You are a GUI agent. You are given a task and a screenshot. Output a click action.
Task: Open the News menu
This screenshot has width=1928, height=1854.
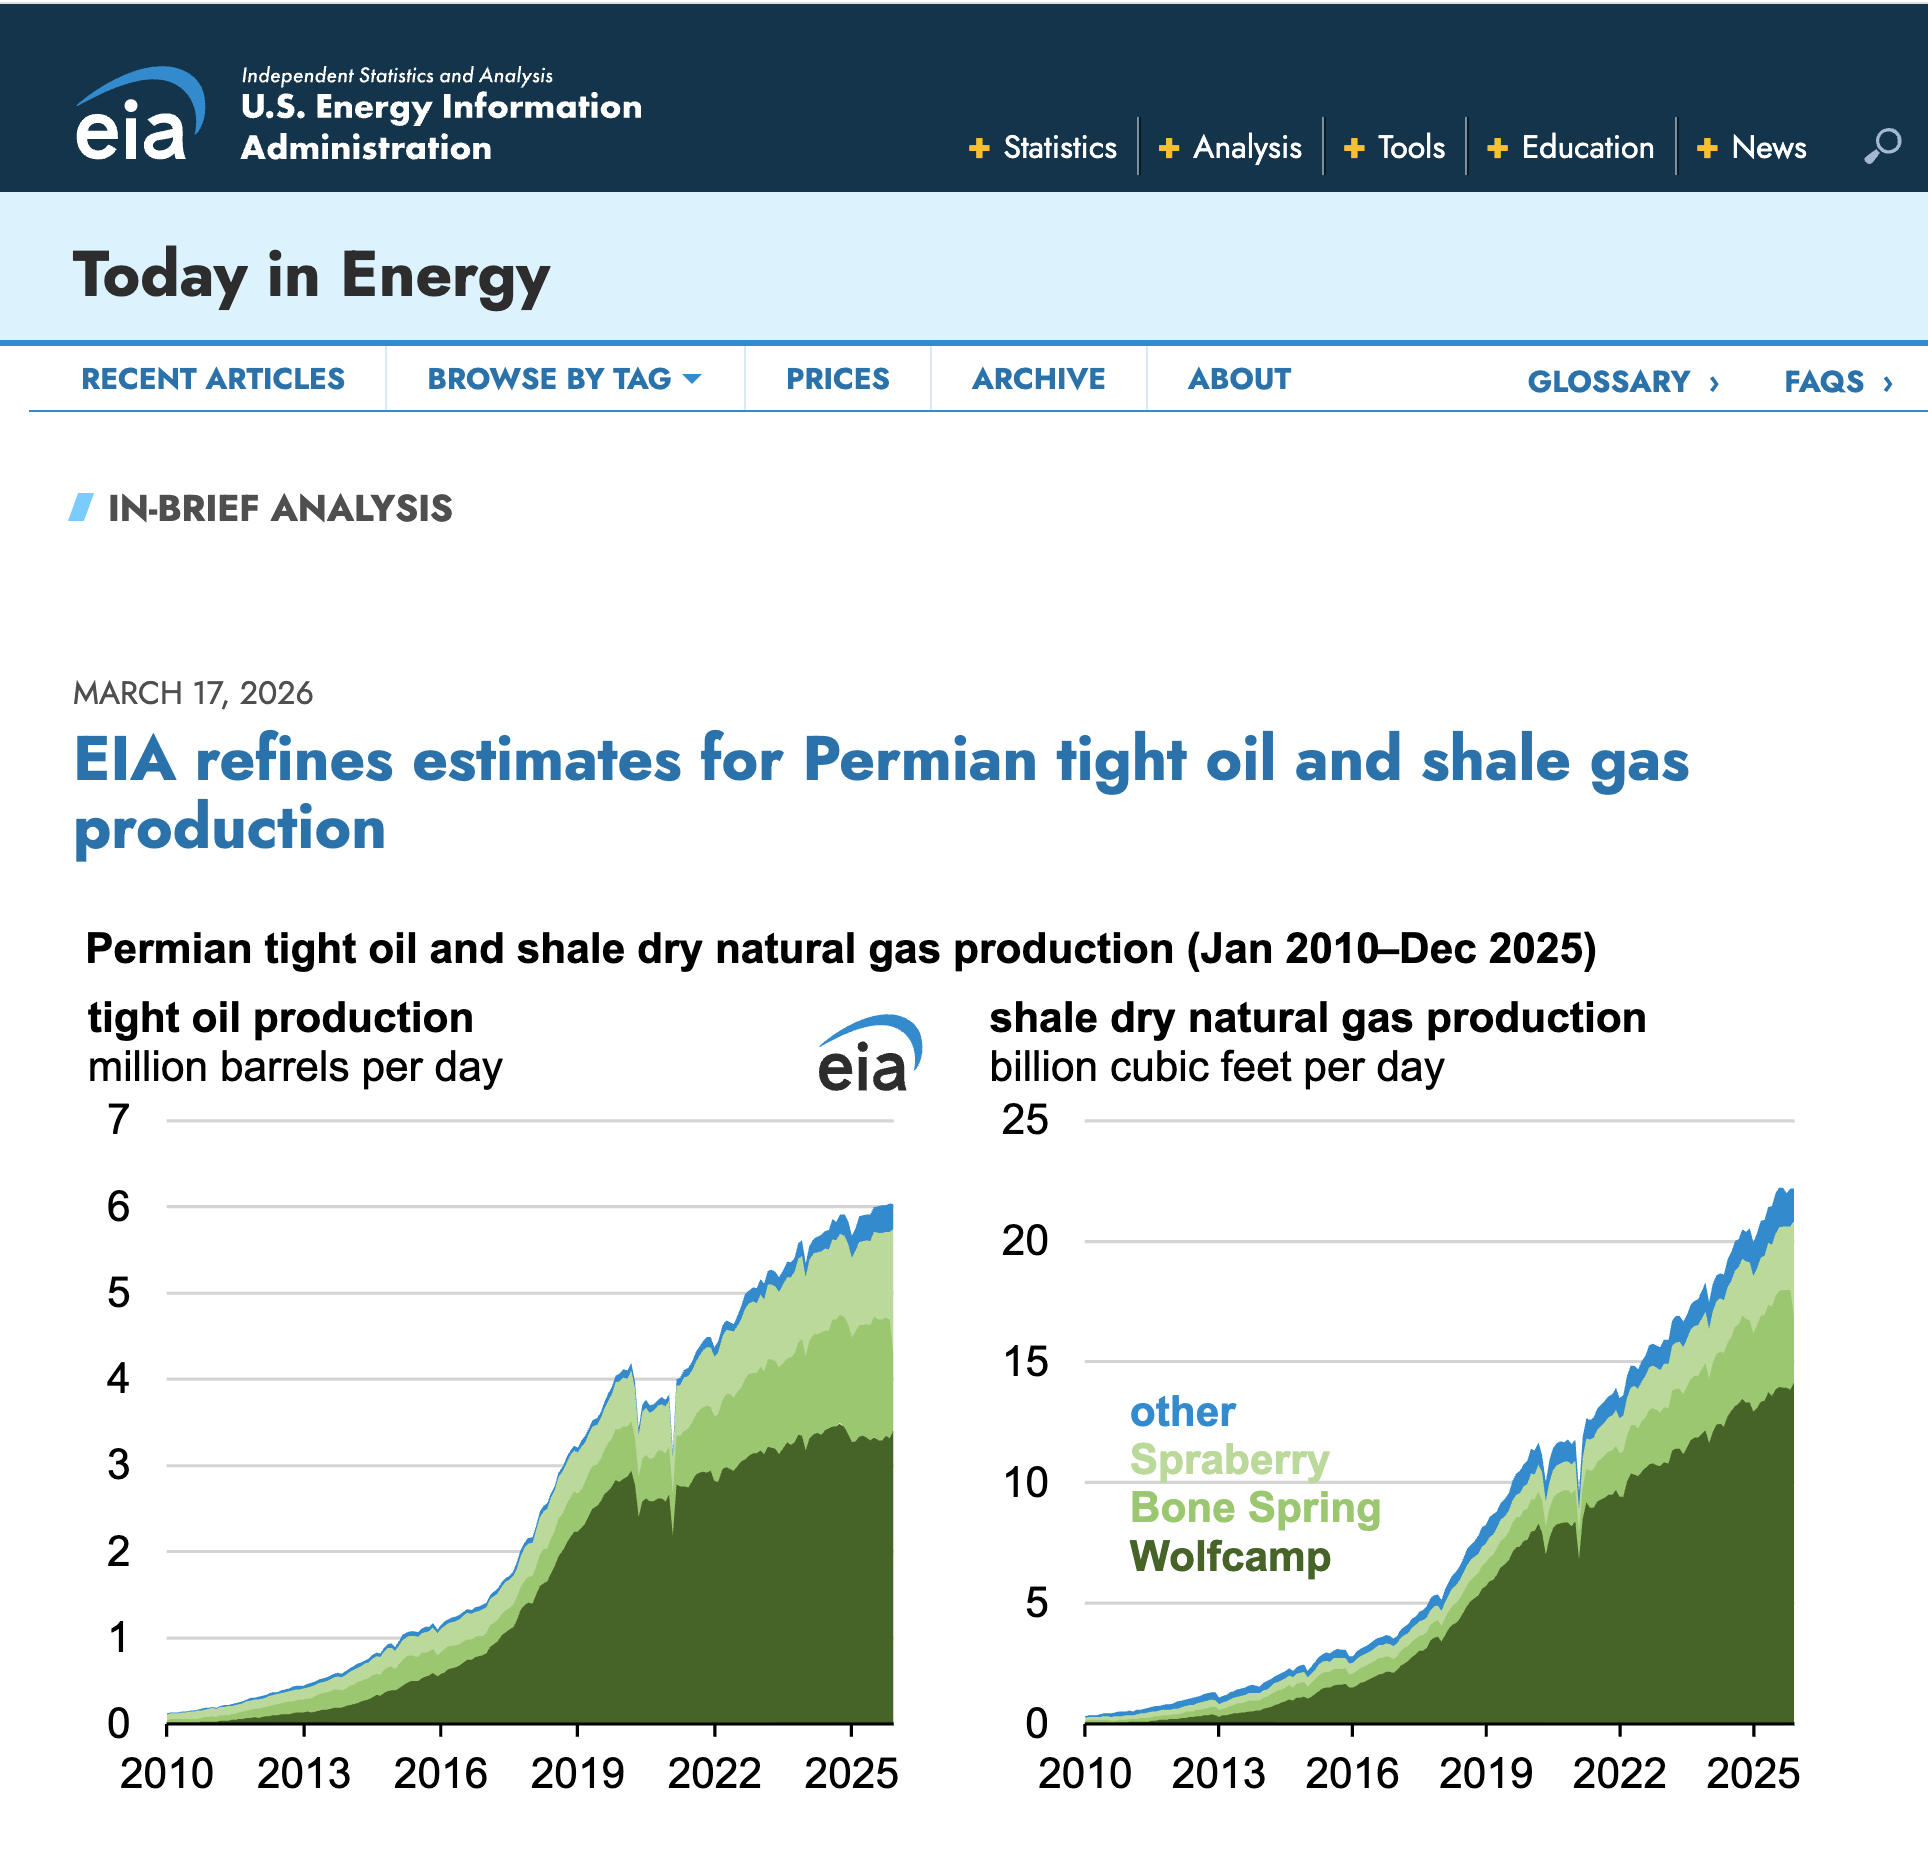pos(1768,147)
